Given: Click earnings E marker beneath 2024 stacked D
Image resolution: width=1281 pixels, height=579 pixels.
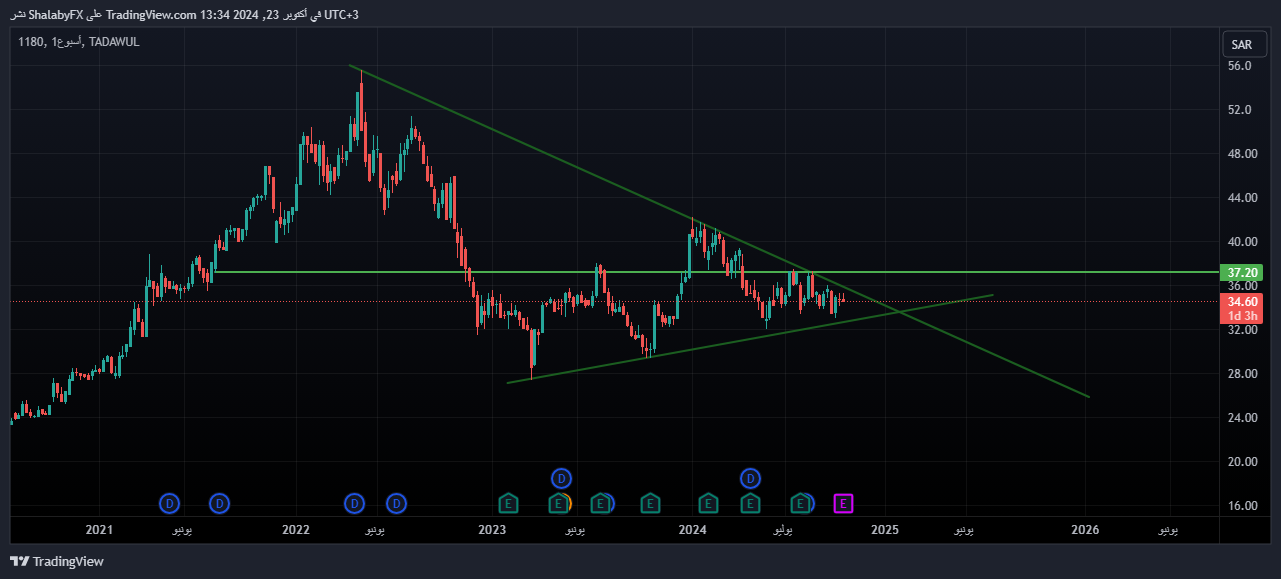Looking at the screenshot, I should click(749, 503).
